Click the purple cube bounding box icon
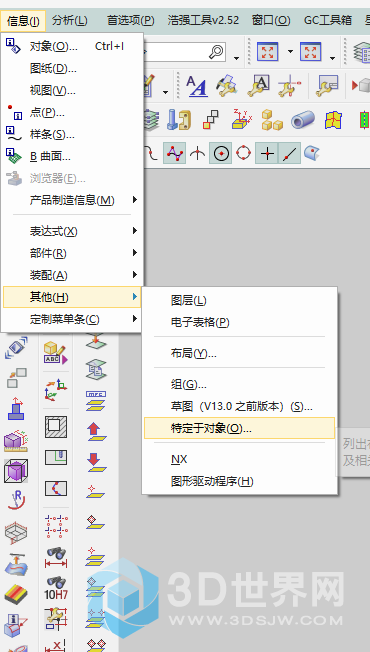The image size is (370, 652). [x=16, y=472]
